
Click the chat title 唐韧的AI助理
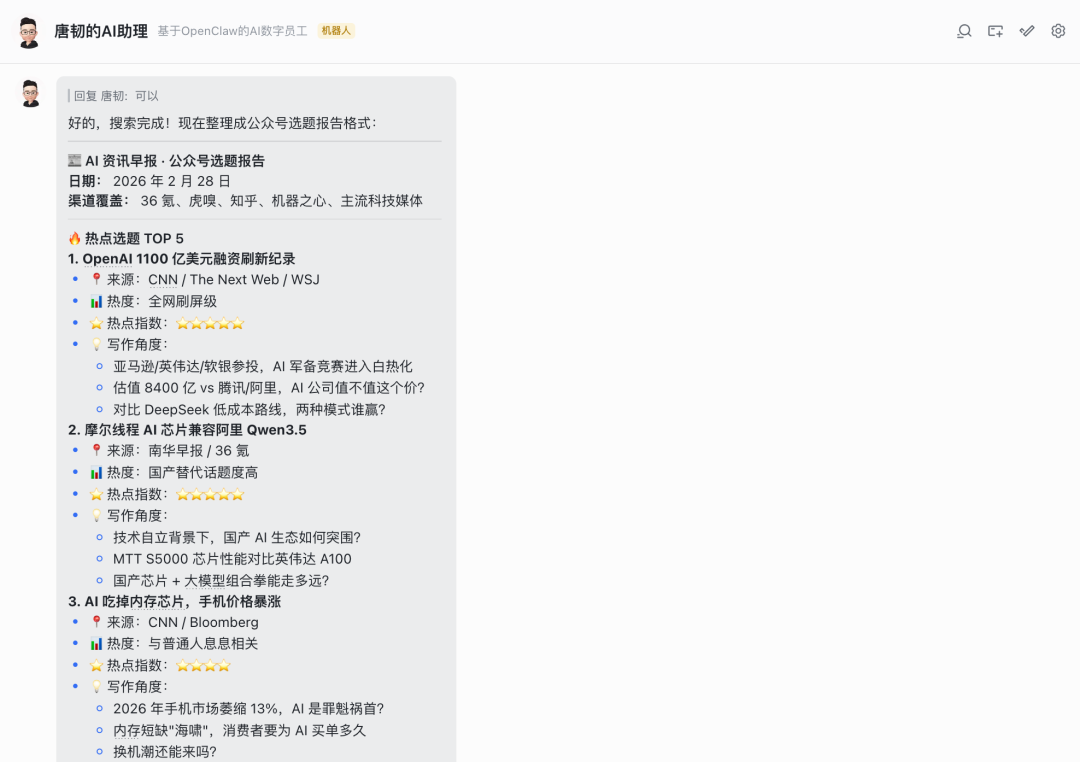[x=101, y=31]
